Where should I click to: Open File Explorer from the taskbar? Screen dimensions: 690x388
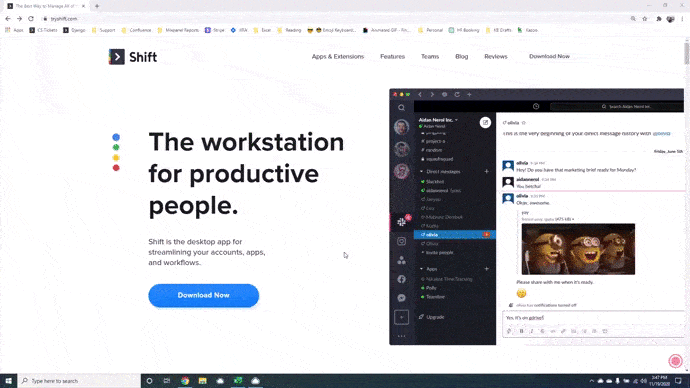coord(202,381)
